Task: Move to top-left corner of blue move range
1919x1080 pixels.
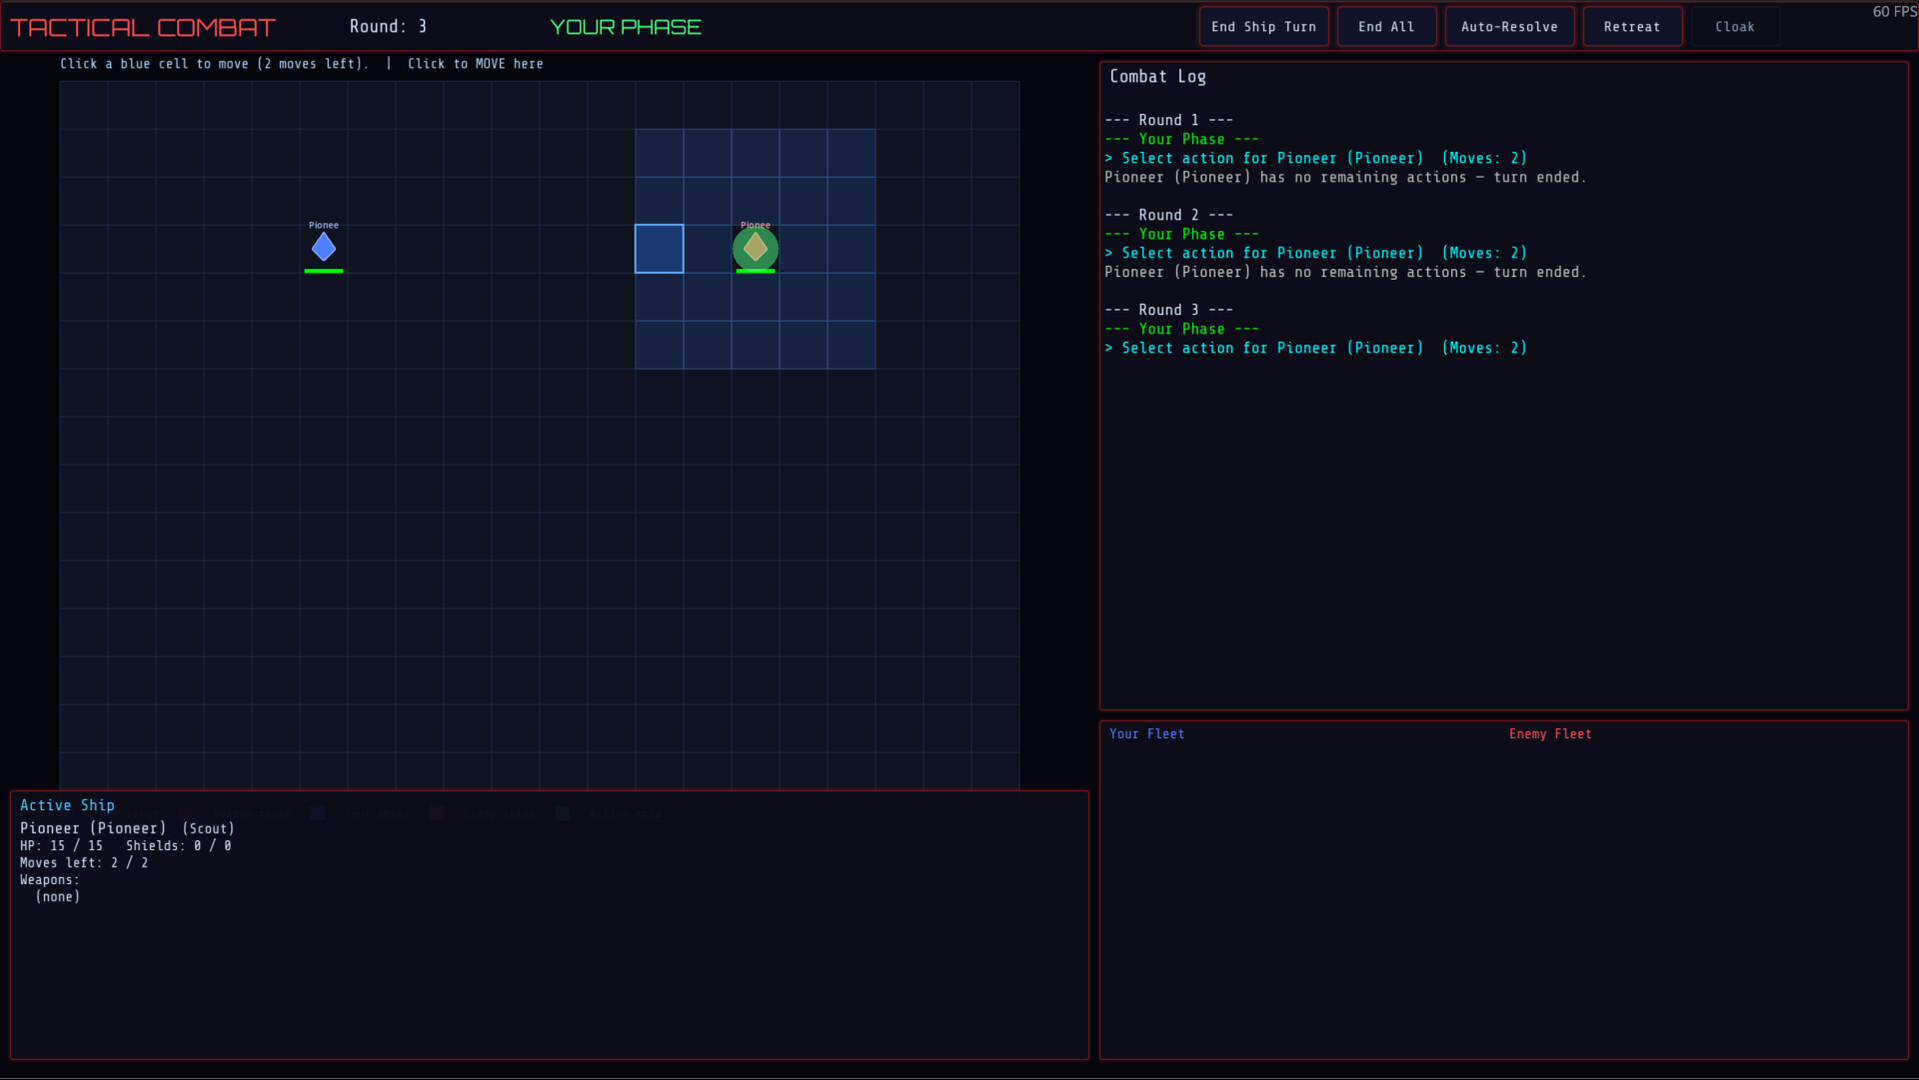Action: click(x=659, y=153)
